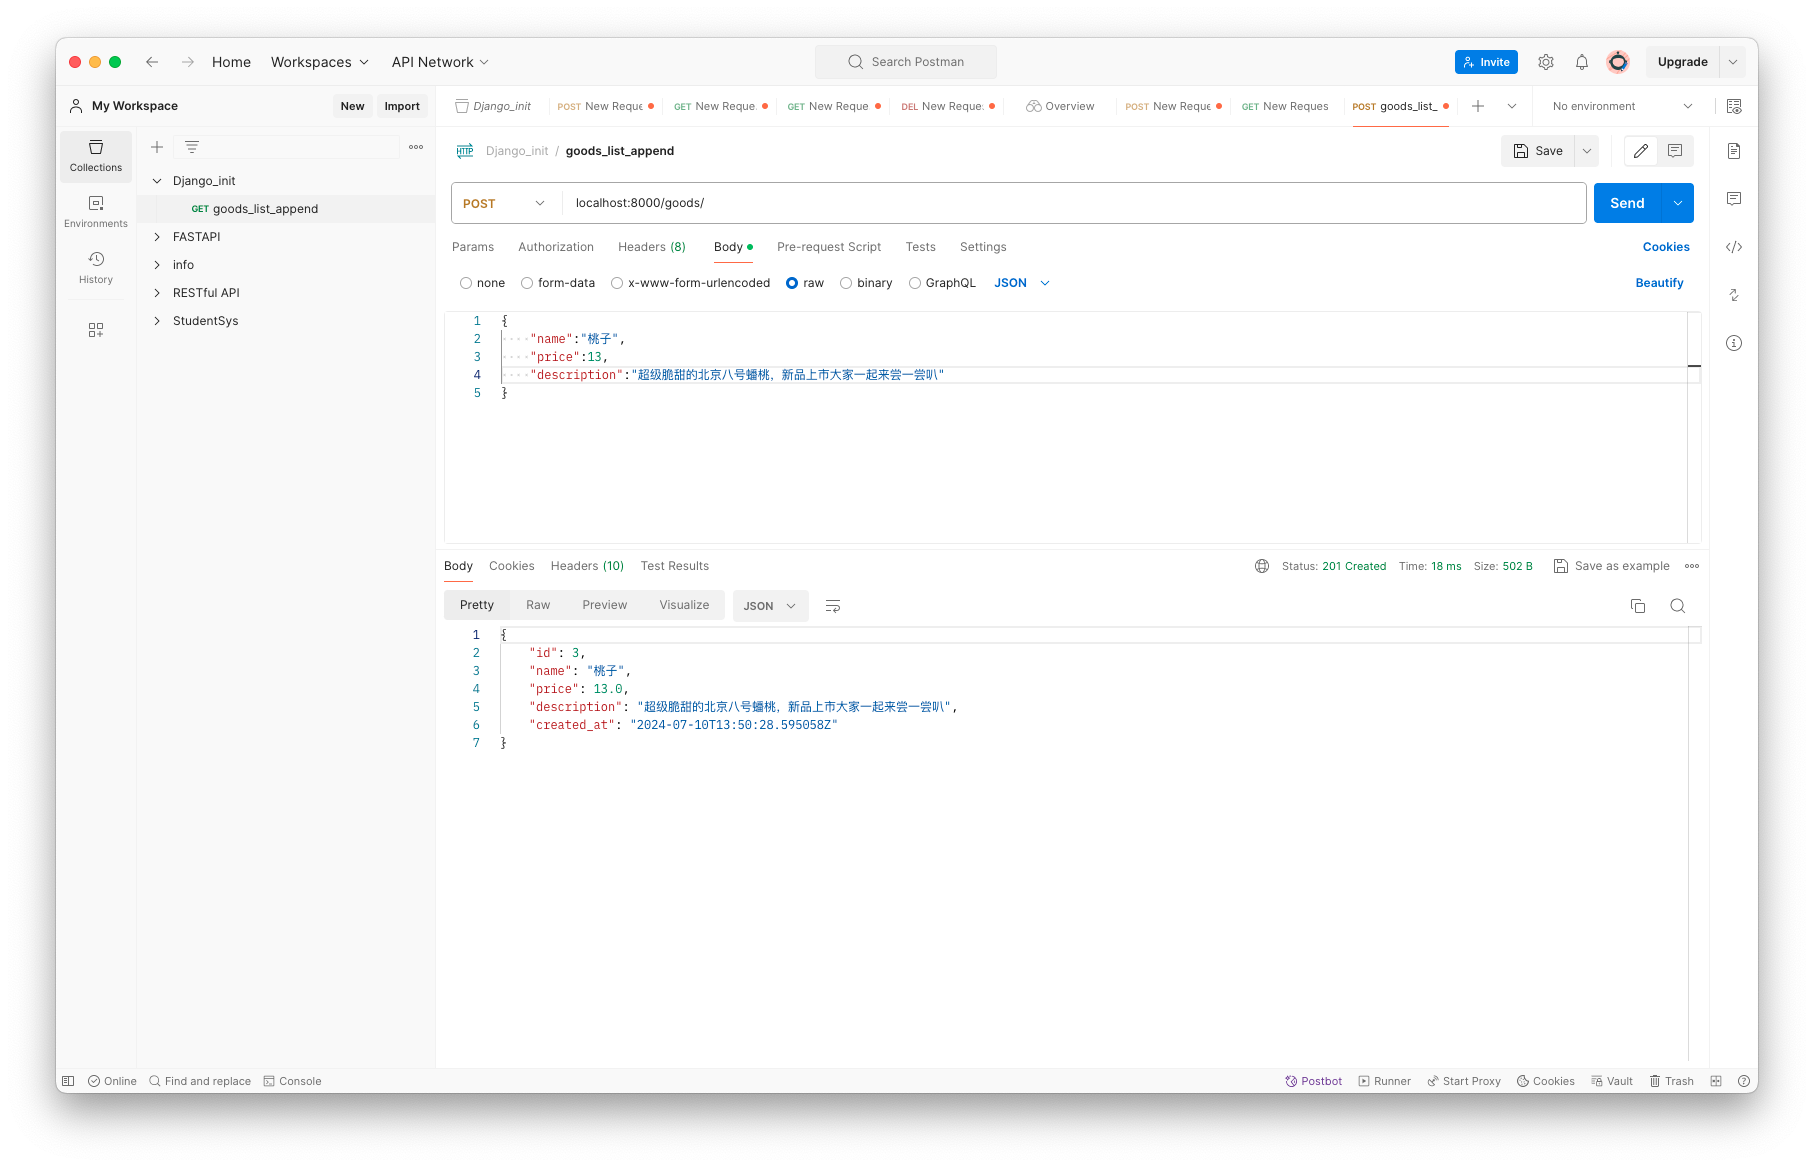The image size is (1814, 1167).
Task: Open the documentation icon in right sidebar
Action: [x=1734, y=151]
